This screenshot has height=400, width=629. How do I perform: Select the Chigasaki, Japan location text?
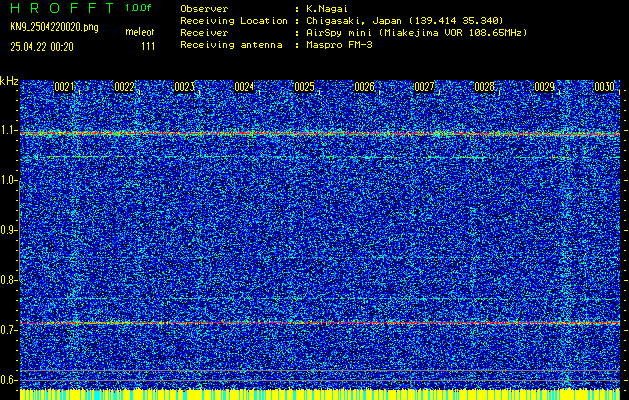pos(405,21)
